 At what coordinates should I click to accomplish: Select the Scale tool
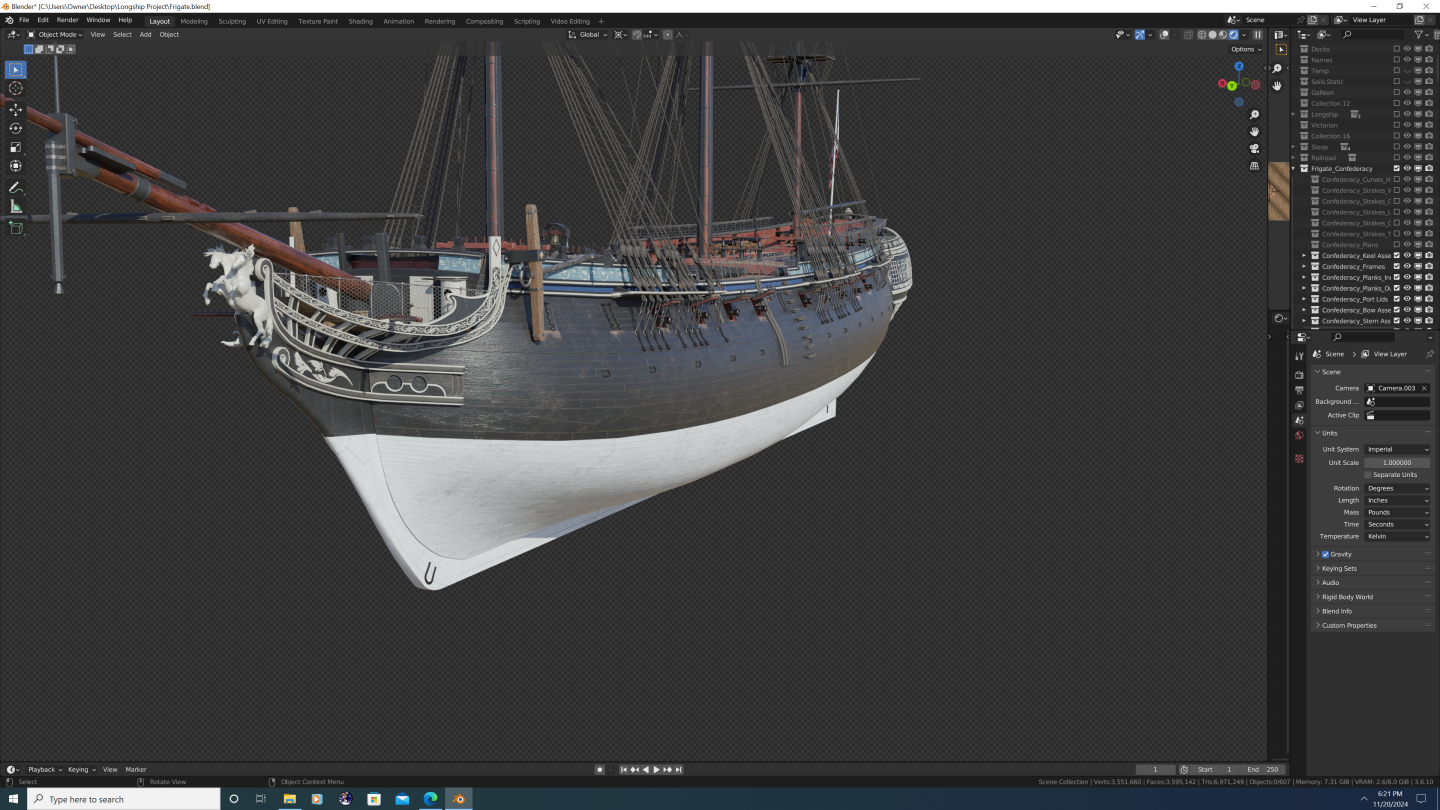tap(15, 147)
